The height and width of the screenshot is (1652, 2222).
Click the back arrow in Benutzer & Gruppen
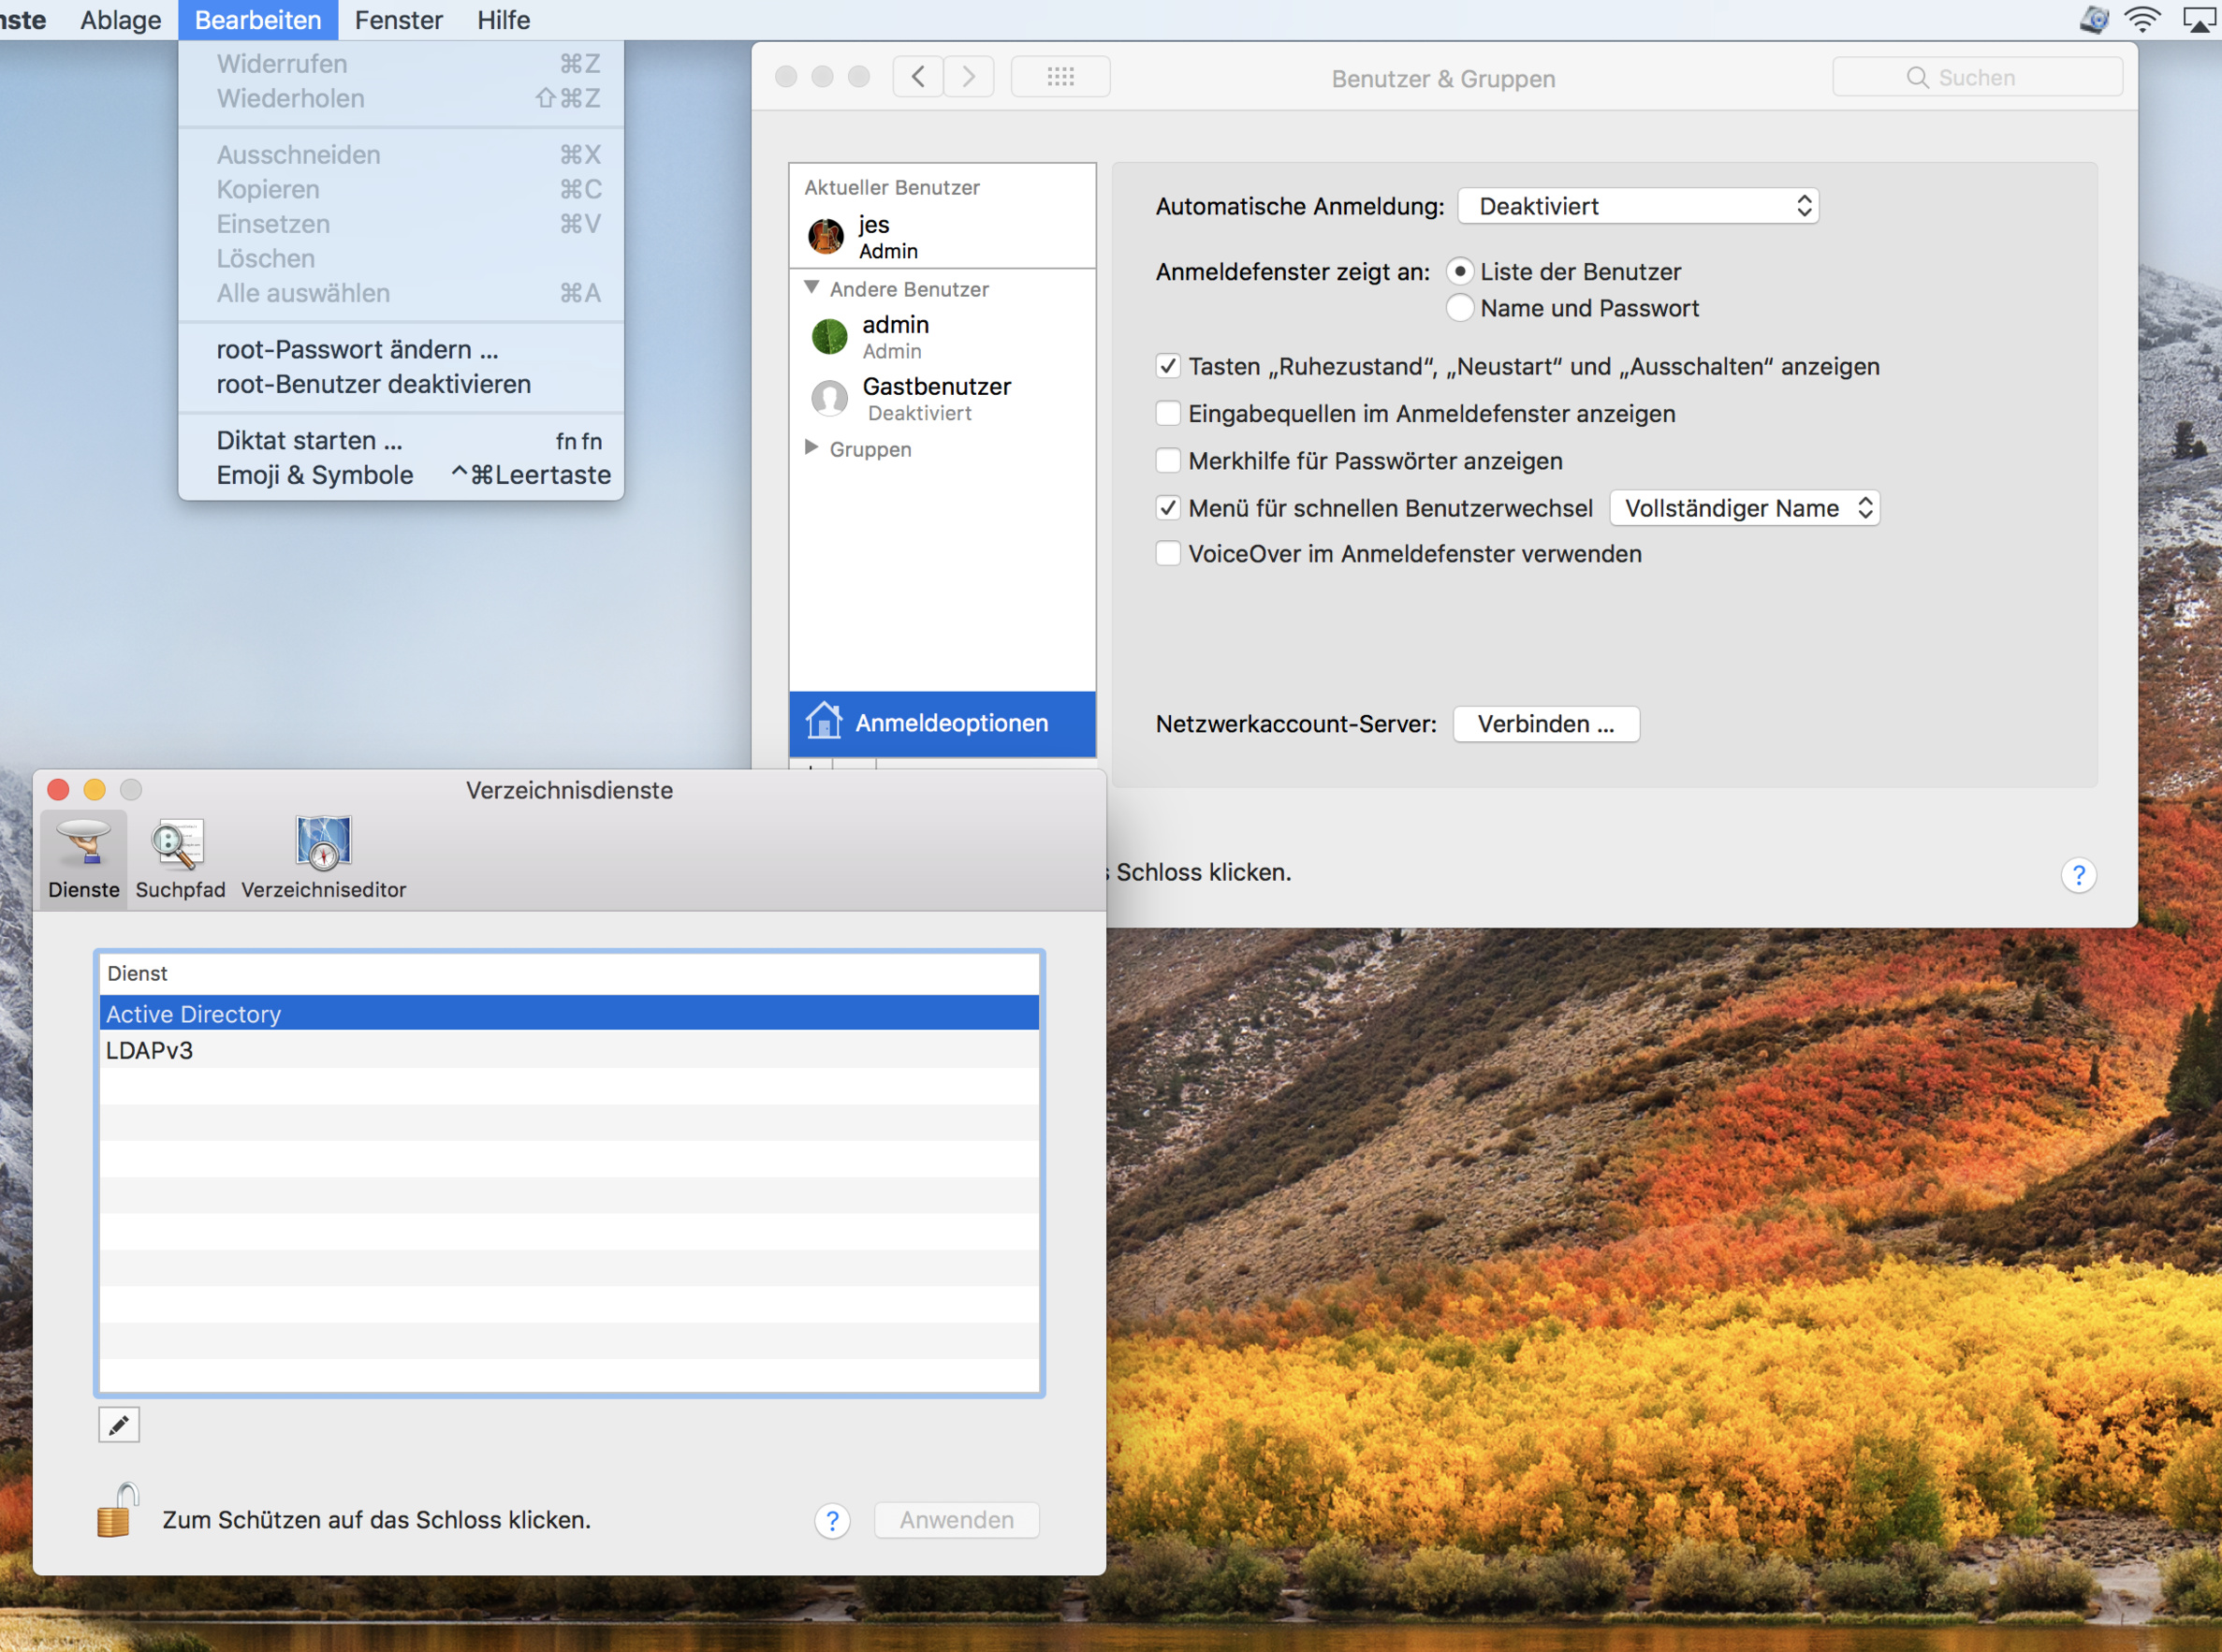click(x=917, y=77)
